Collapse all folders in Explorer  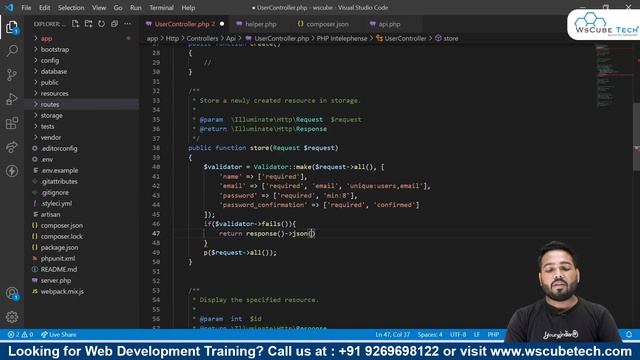pyautogui.click(x=114, y=24)
